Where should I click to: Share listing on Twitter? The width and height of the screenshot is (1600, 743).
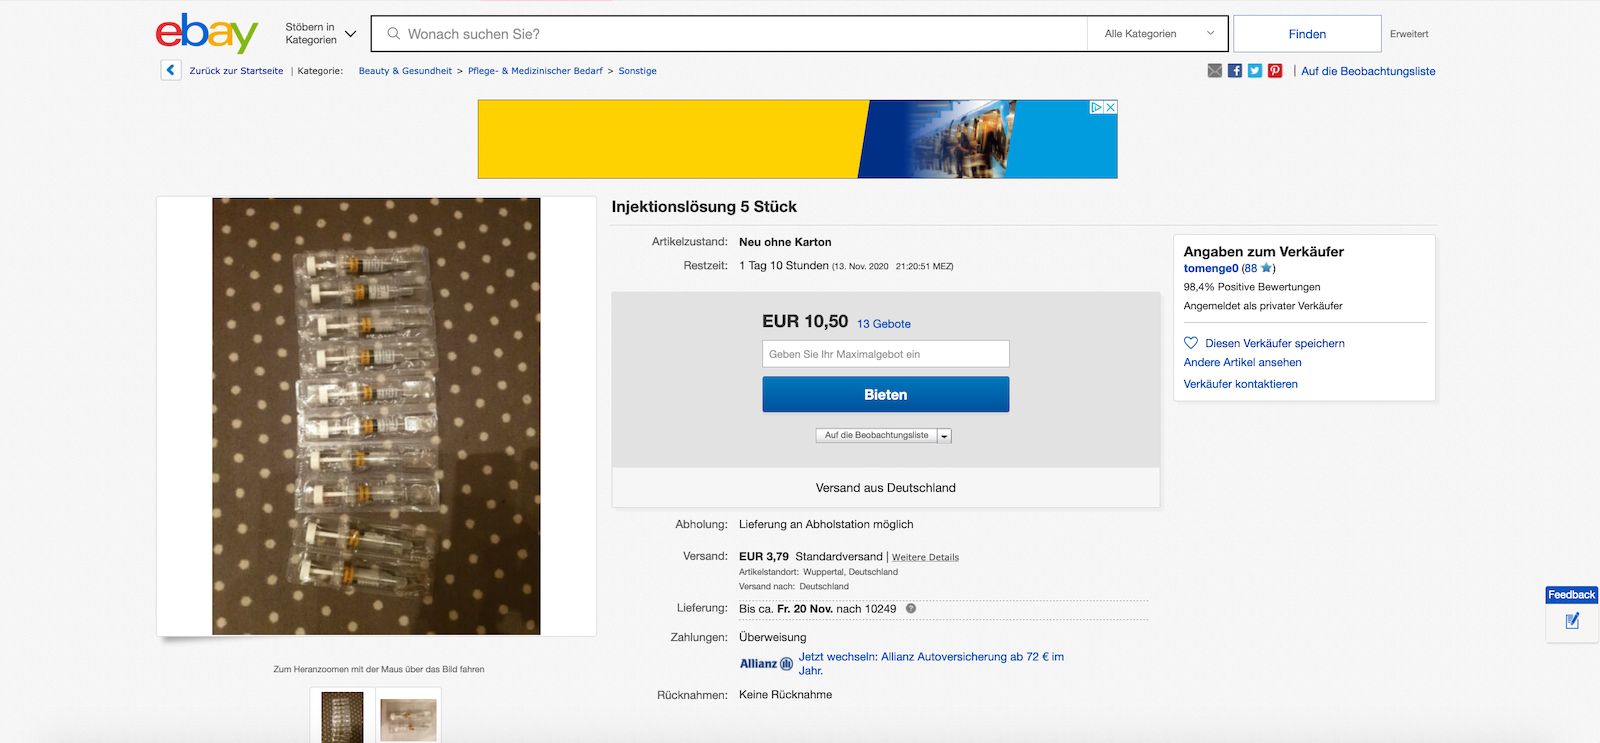pos(1255,71)
